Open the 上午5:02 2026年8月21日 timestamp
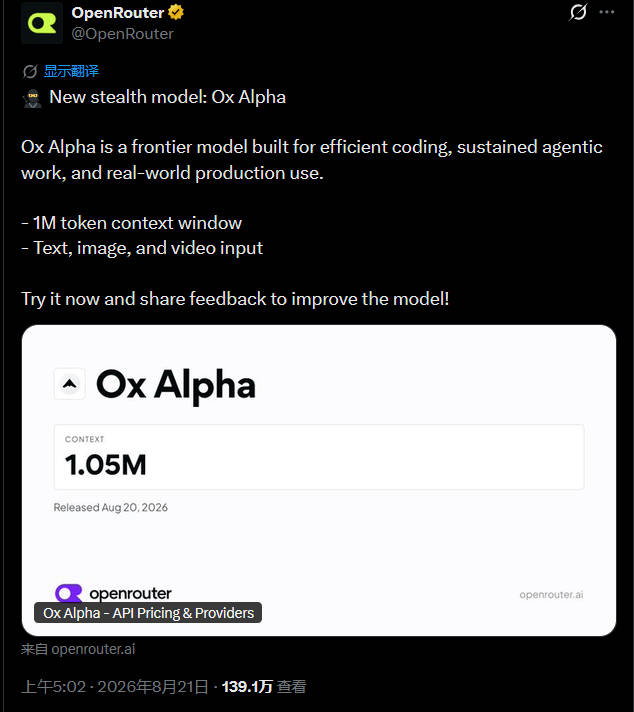 pos(114,686)
